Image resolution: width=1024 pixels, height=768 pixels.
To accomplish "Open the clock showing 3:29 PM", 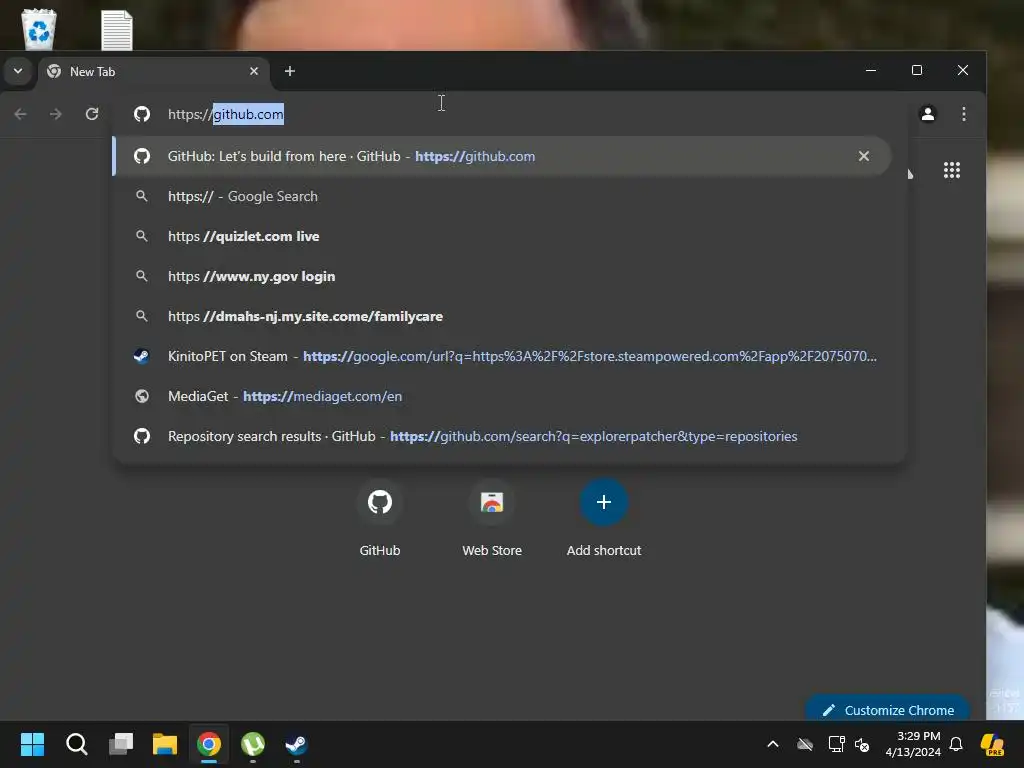I will point(913,744).
